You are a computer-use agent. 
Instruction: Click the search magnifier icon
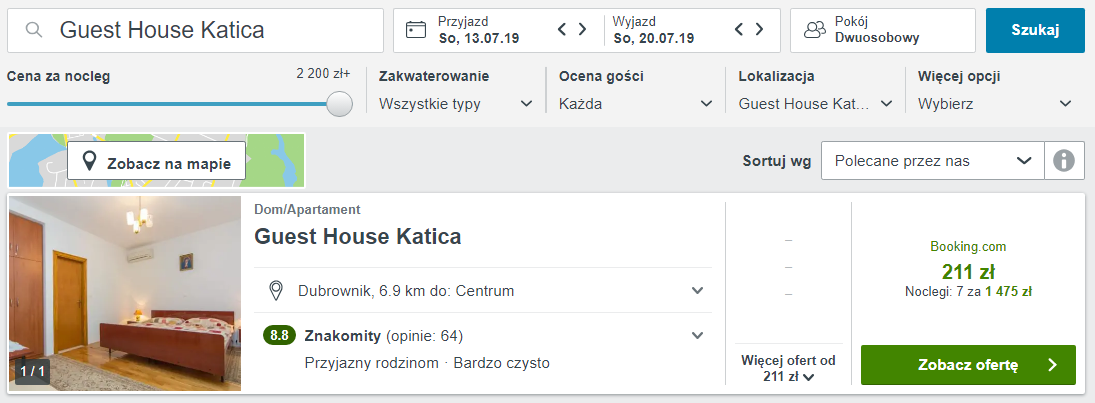click(34, 30)
